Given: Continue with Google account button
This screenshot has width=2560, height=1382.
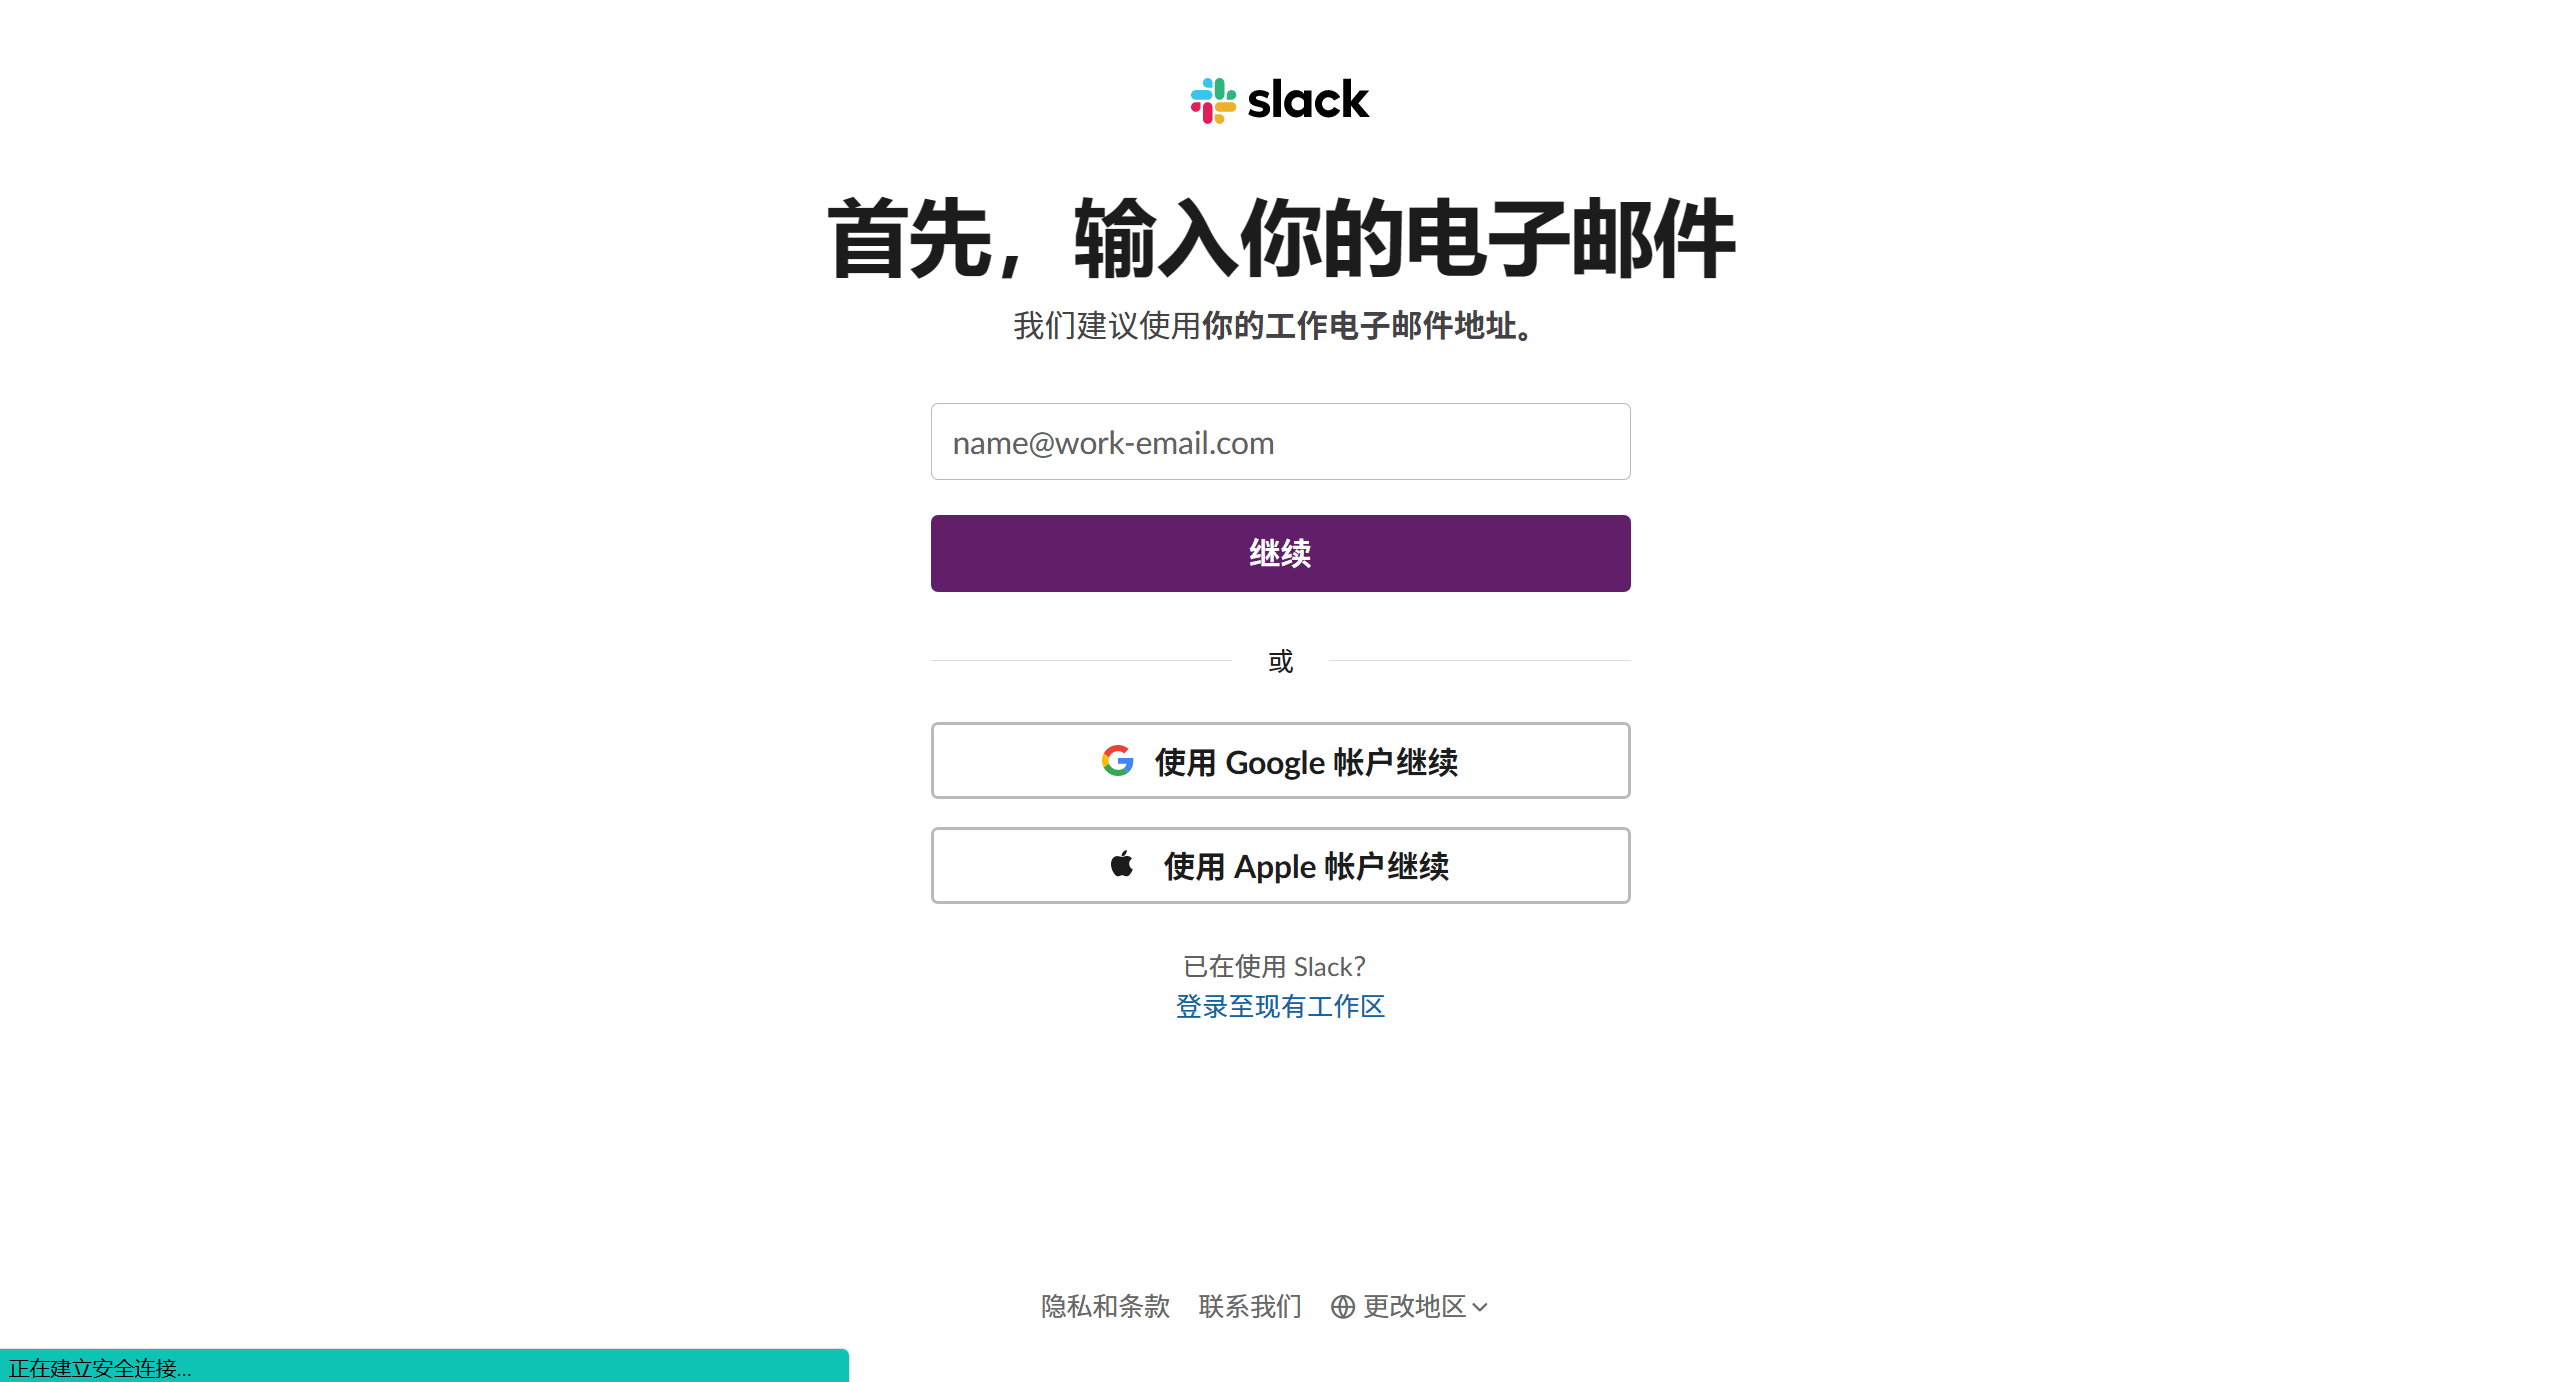Looking at the screenshot, I should click(1280, 761).
